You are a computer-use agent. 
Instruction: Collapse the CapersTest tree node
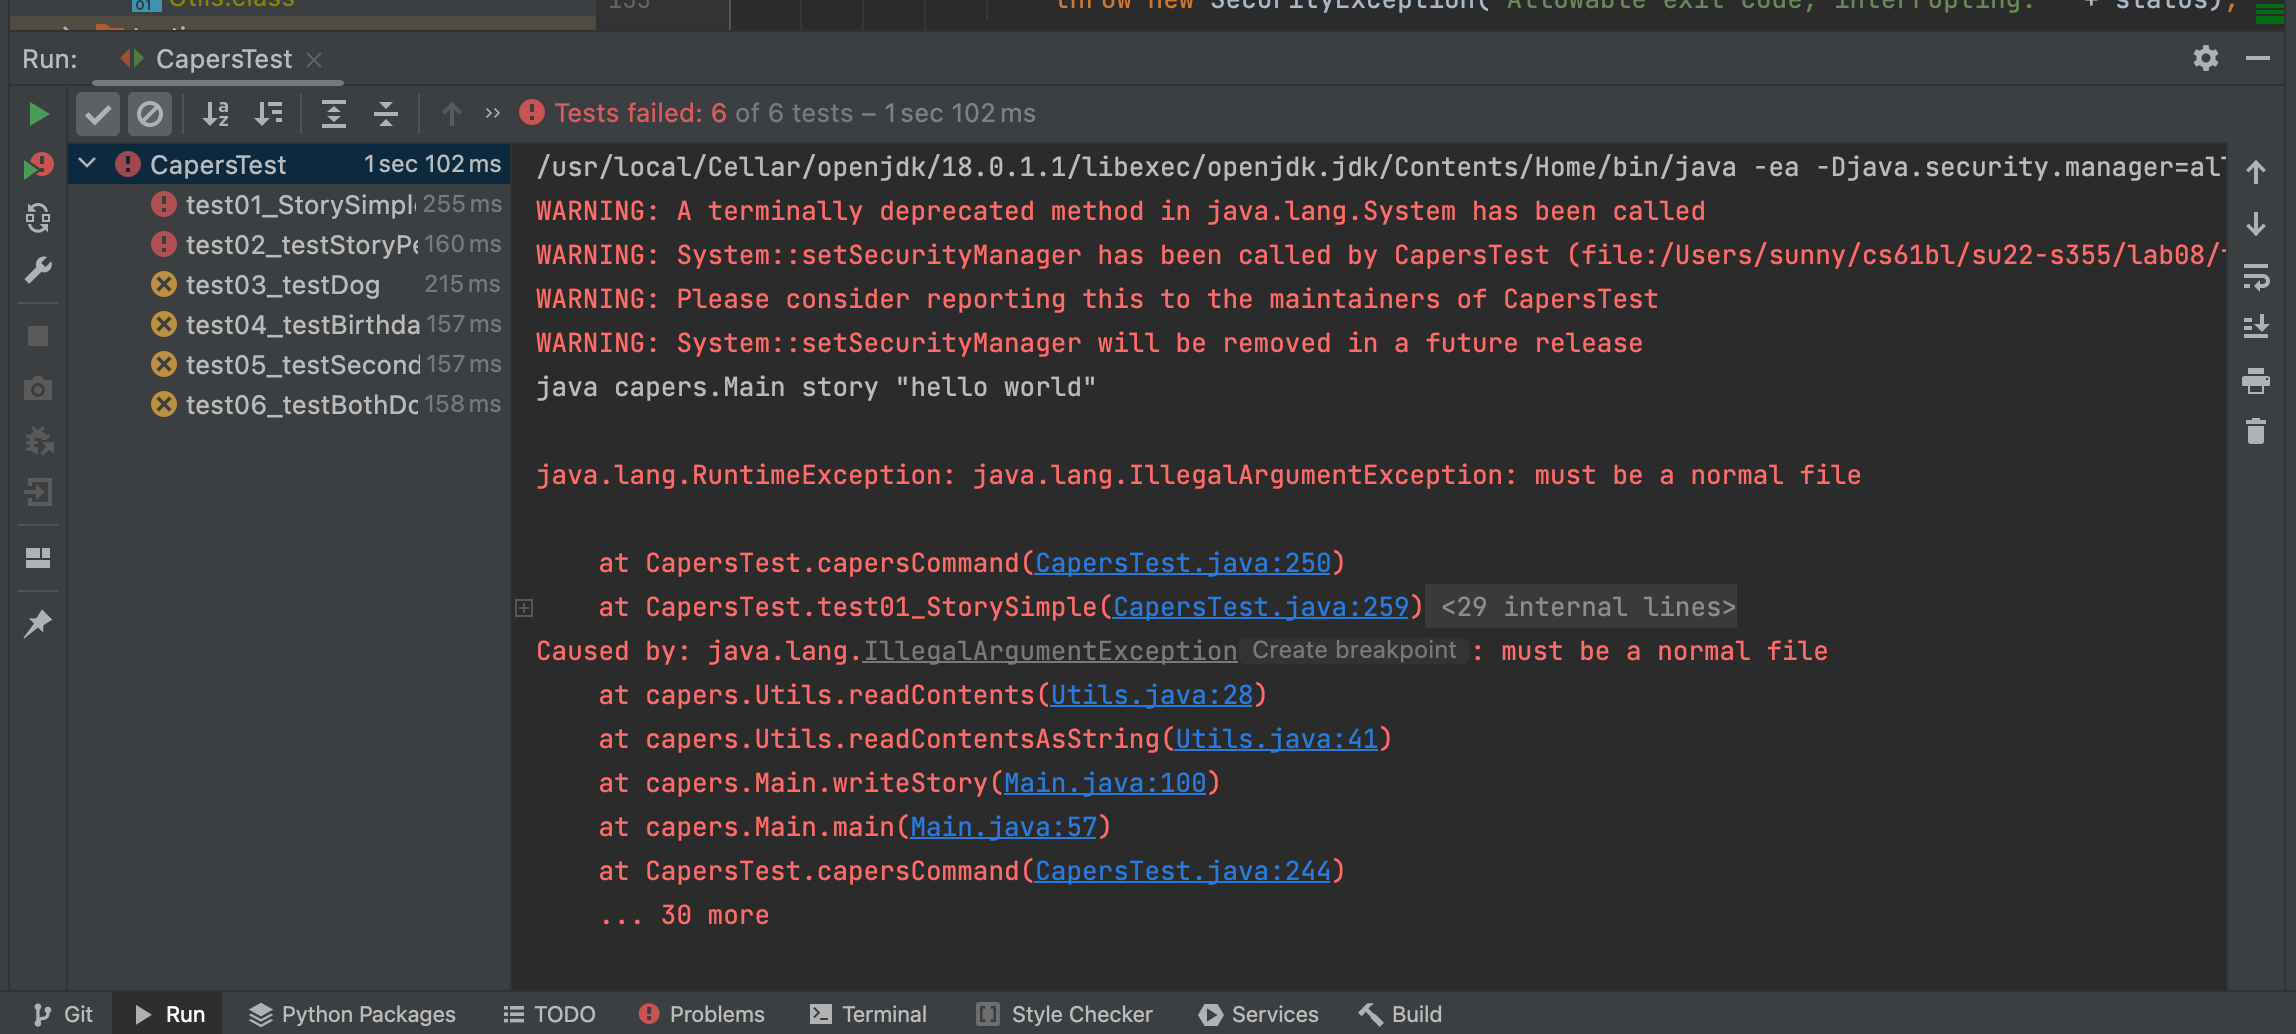click(88, 164)
